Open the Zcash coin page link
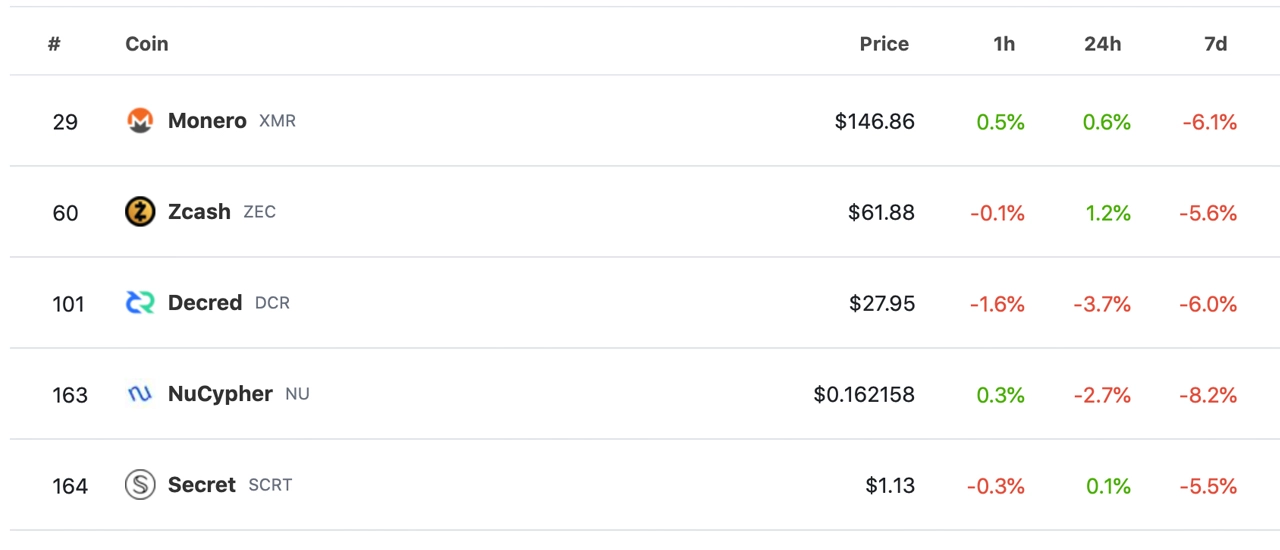Screen dimensions: 1280x550 [199, 212]
